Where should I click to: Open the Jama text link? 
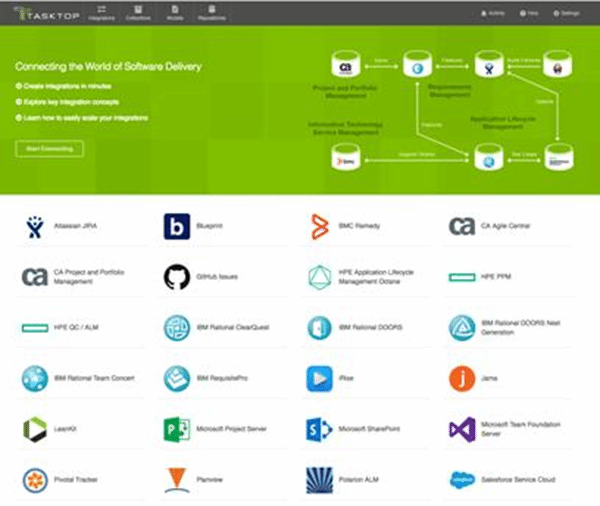(489, 379)
